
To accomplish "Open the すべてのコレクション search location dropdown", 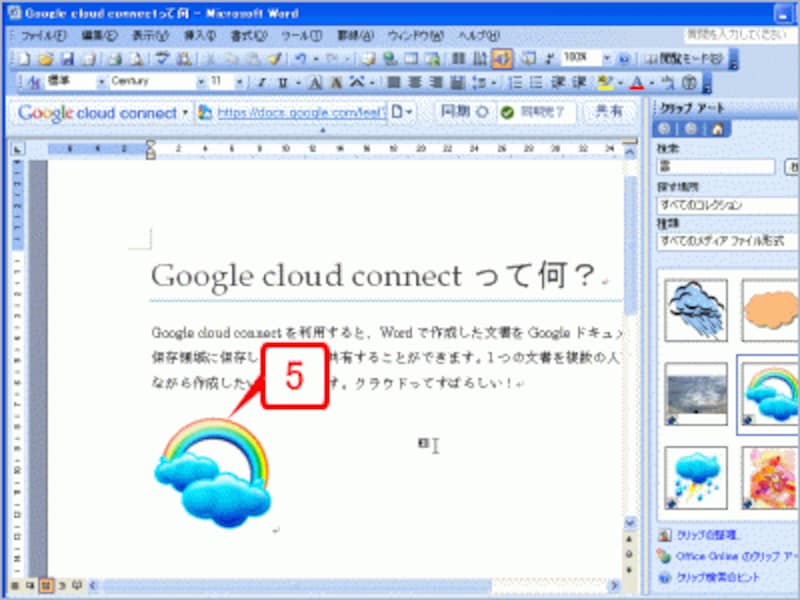I will point(729,205).
